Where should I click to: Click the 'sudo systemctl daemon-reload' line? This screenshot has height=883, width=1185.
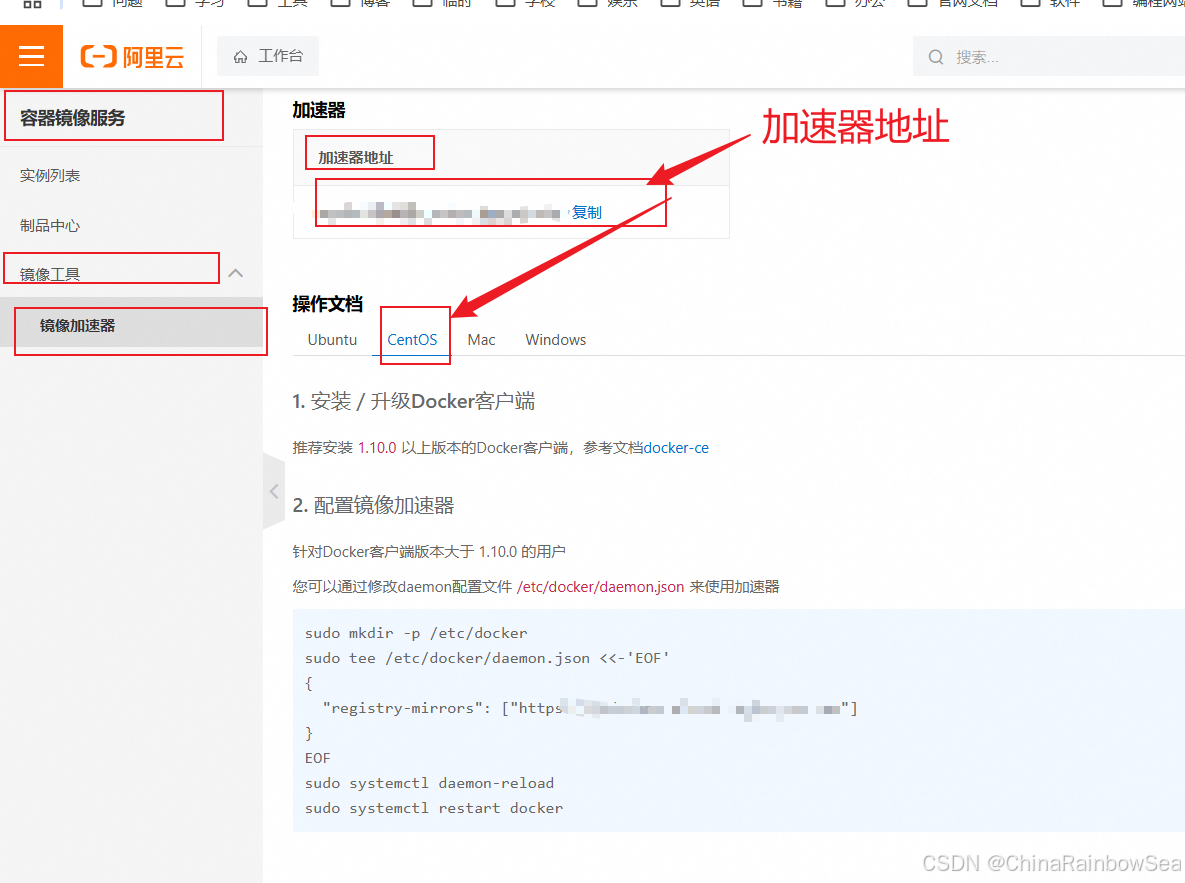[429, 783]
